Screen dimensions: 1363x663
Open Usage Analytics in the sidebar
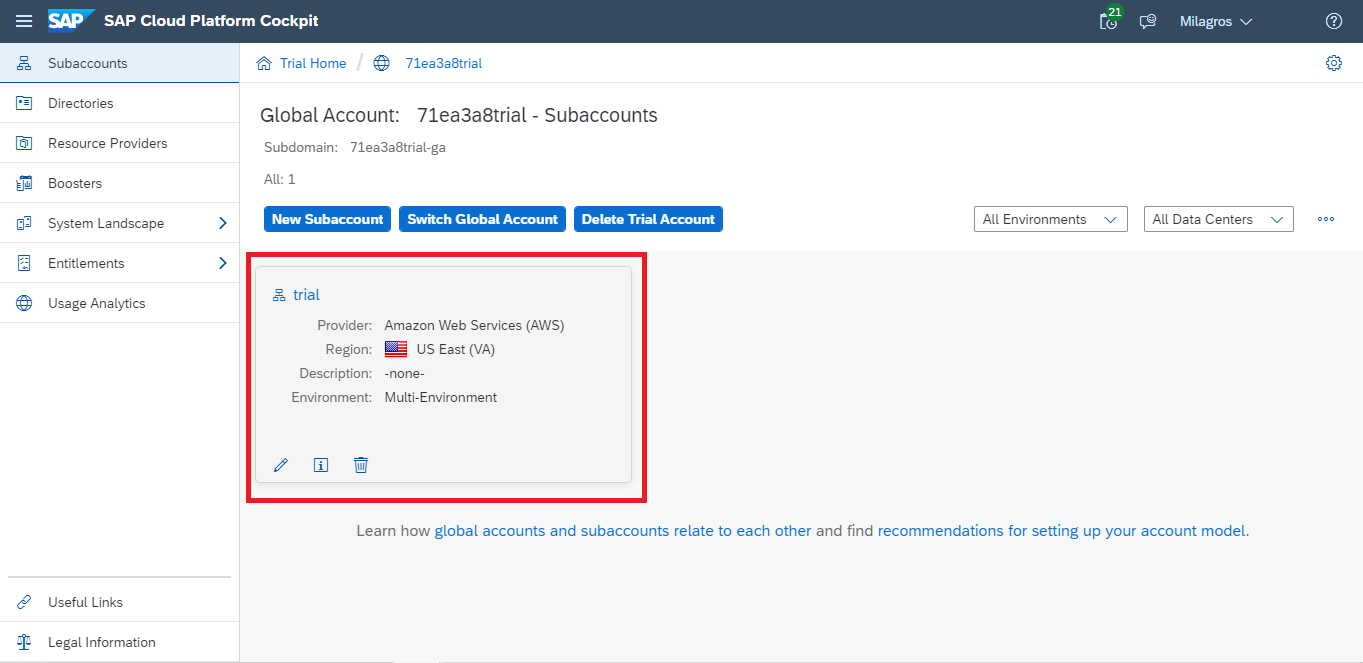pos(96,303)
